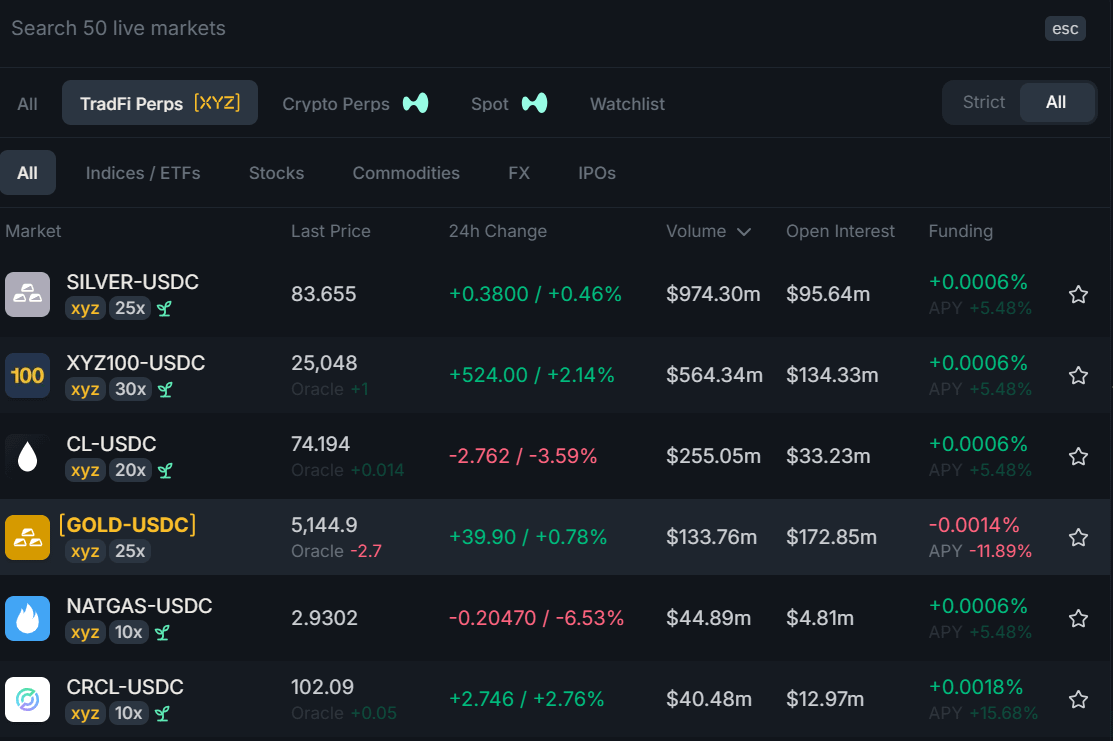
Task: Click the GOLD-USDC gold bars icon
Action: (27, 538)
